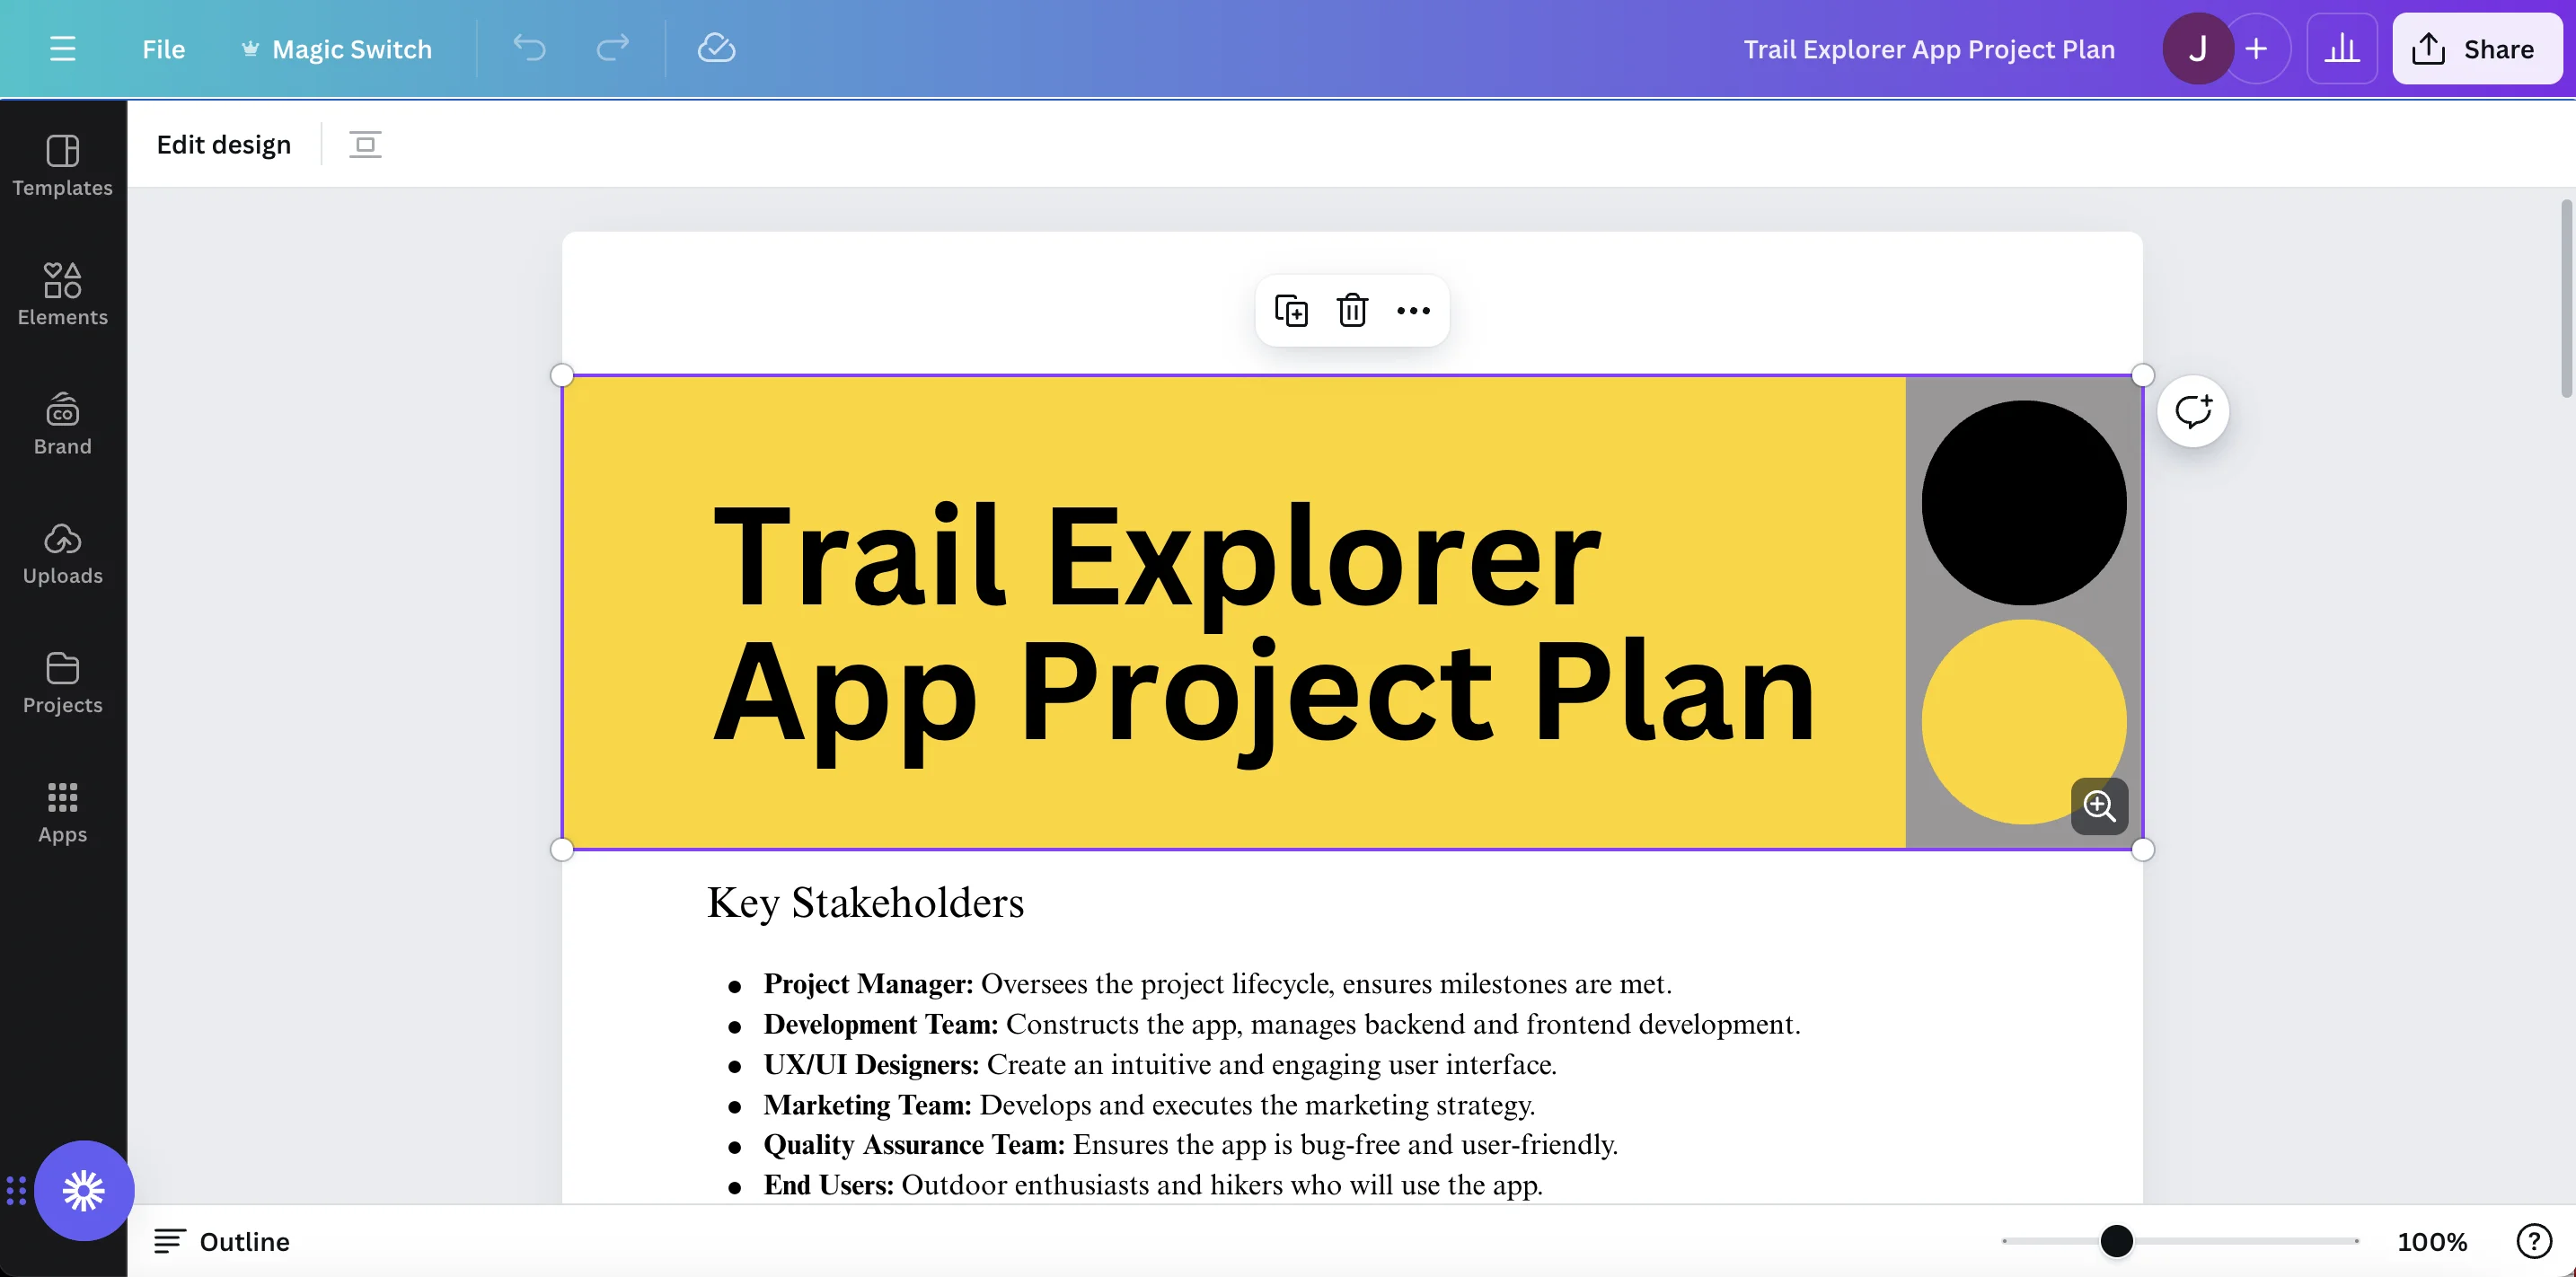Click the Key Stakeholders heading text
The image size is (2576, 1277).
[865, 902]
